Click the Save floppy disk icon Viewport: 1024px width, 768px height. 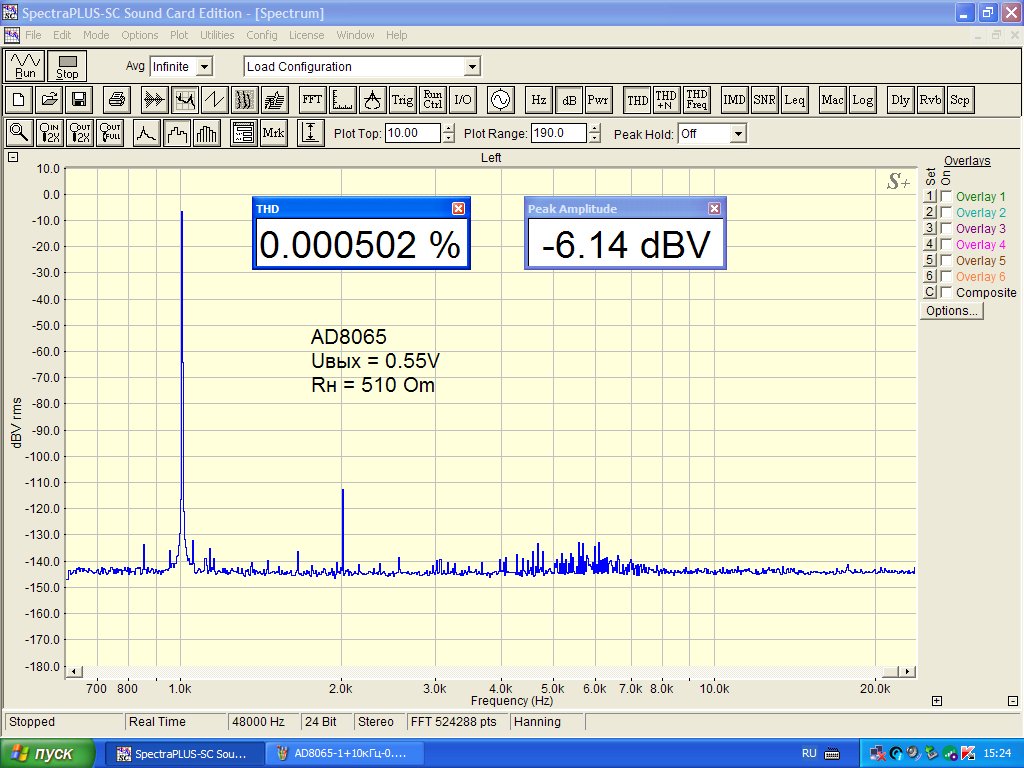click(x=79, y=100)
